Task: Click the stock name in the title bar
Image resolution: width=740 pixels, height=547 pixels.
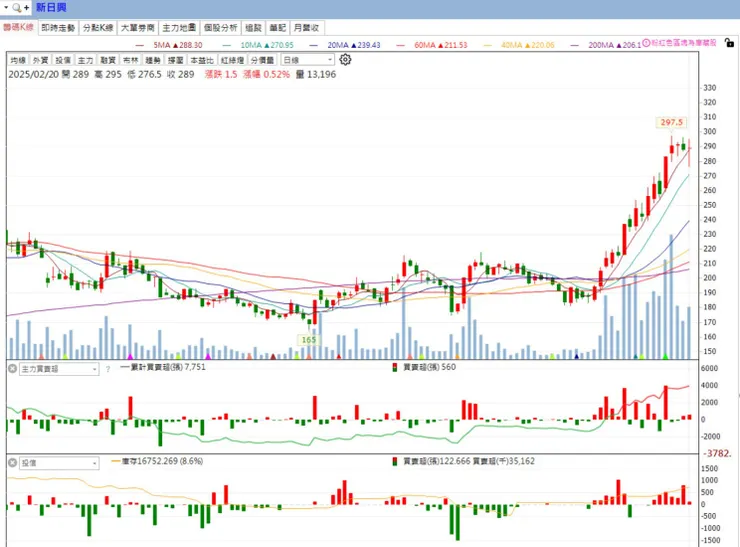Action: 51,8
